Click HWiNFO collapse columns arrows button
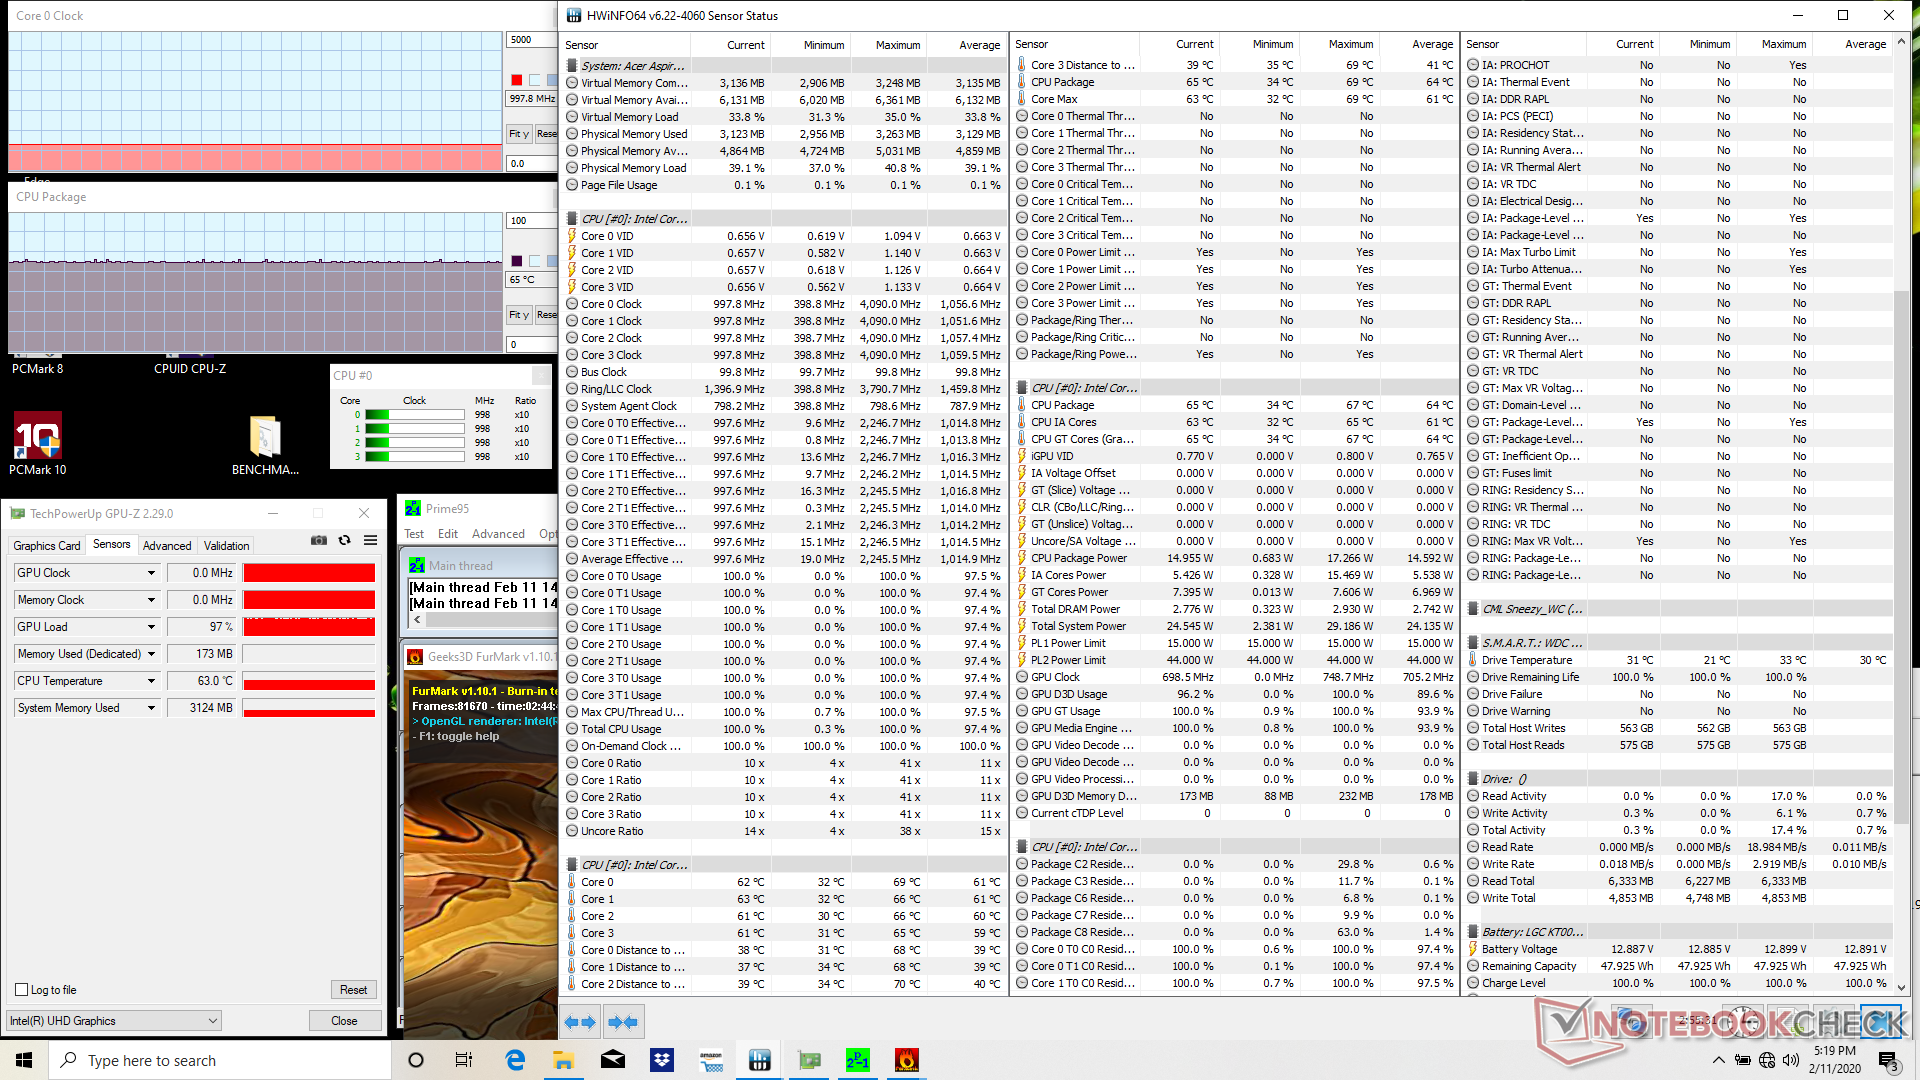 tap(623, 1022)
